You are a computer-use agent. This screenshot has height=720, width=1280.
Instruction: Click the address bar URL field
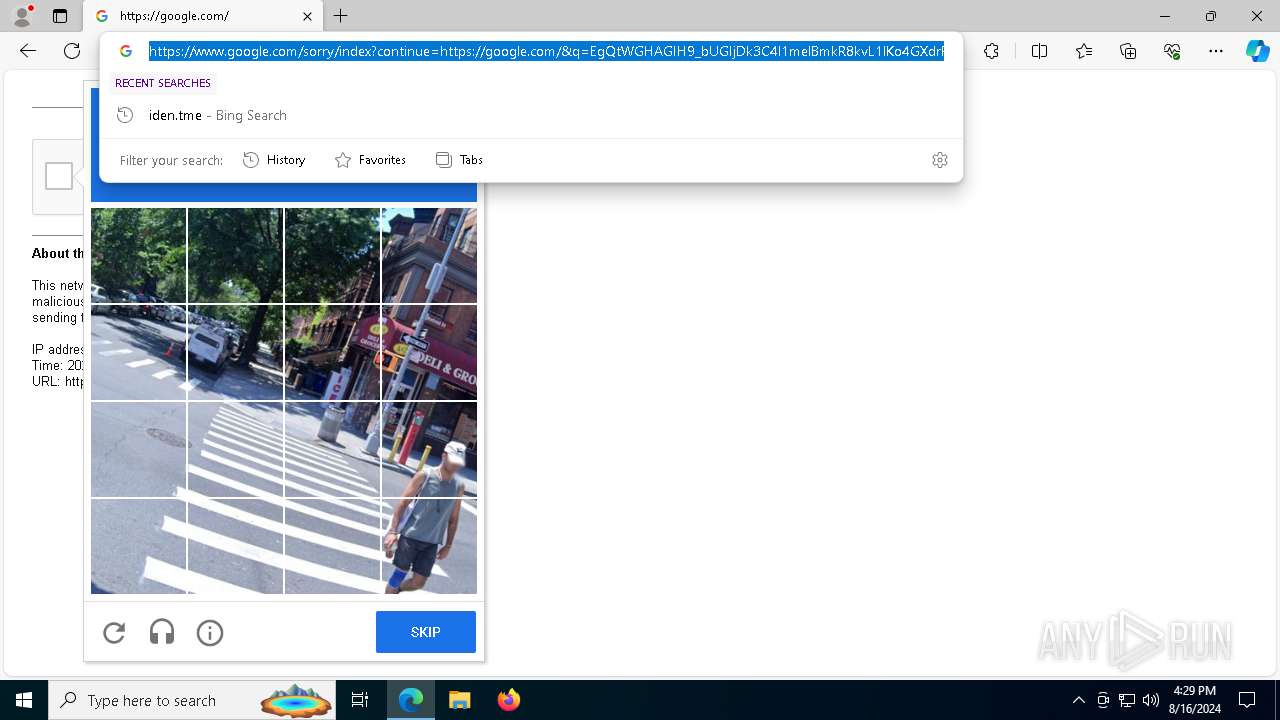(546, 51)
